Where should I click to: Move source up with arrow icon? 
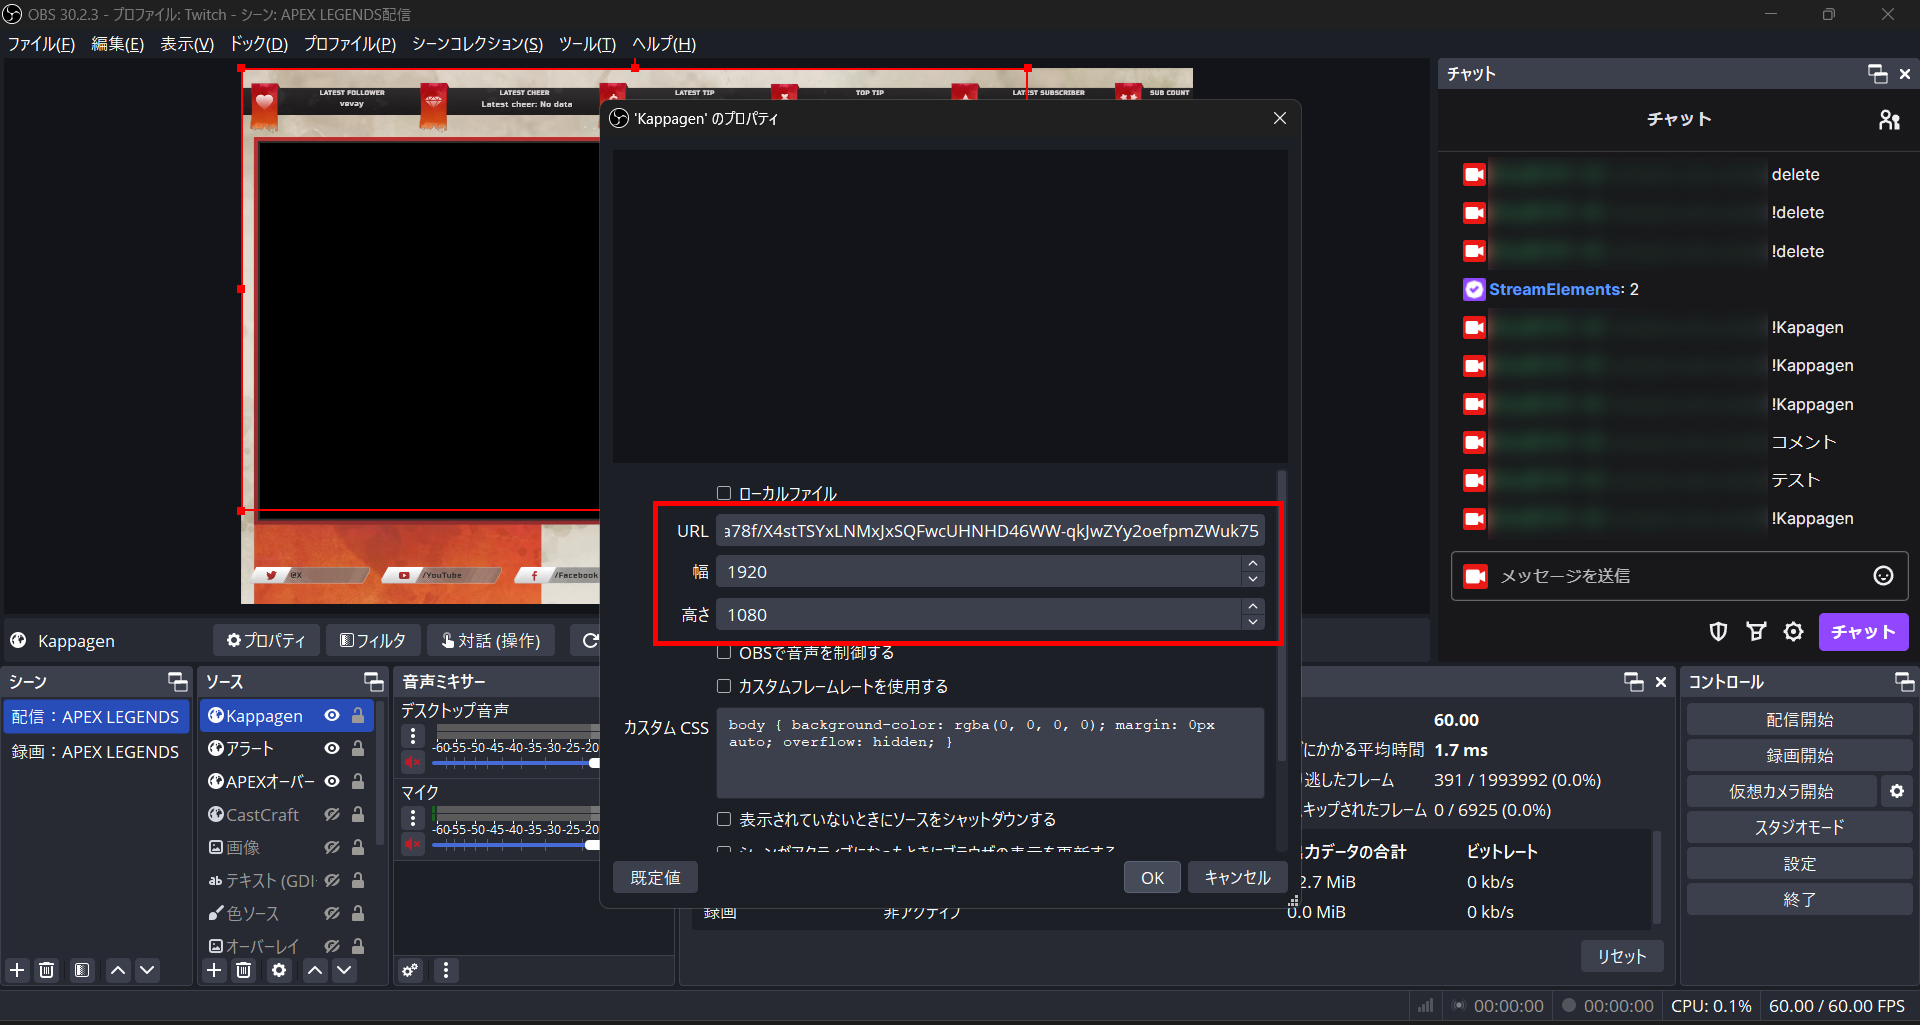[x=315, y=970]
